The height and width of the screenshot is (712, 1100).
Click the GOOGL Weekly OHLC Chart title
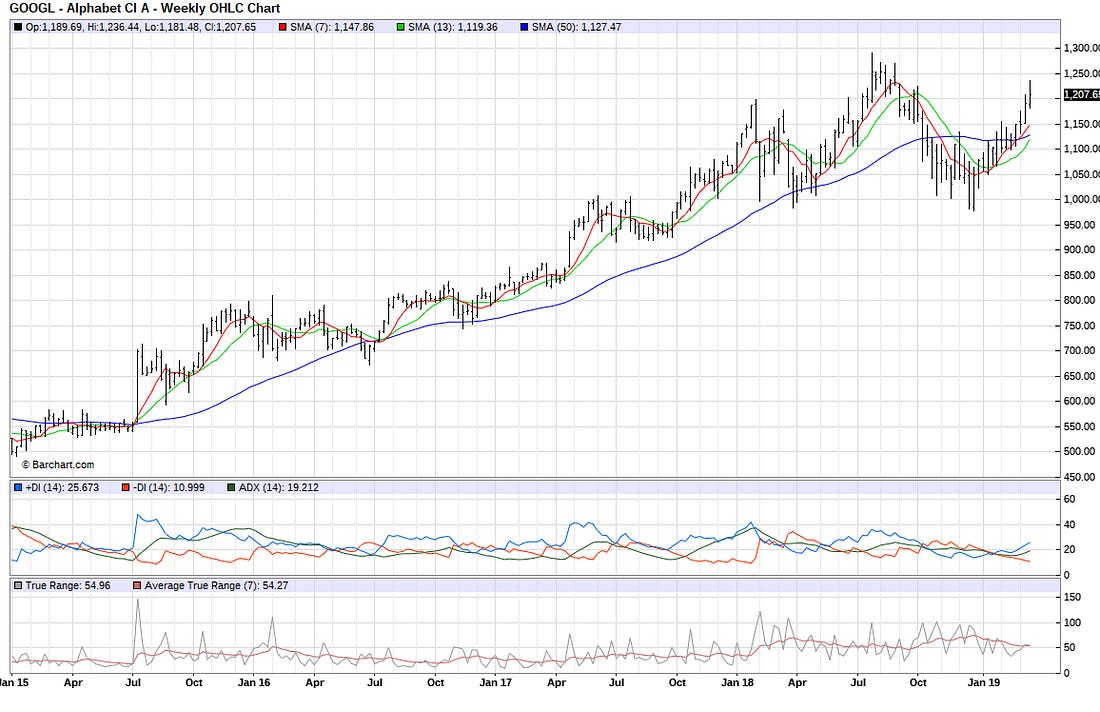[145, 8]
